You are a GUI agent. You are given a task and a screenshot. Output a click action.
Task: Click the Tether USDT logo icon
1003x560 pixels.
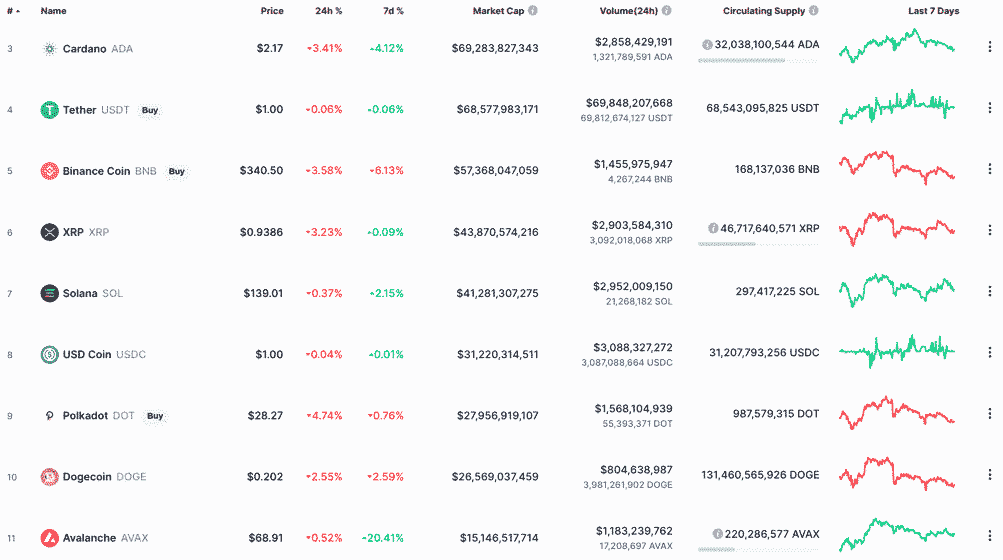point(49,110)
